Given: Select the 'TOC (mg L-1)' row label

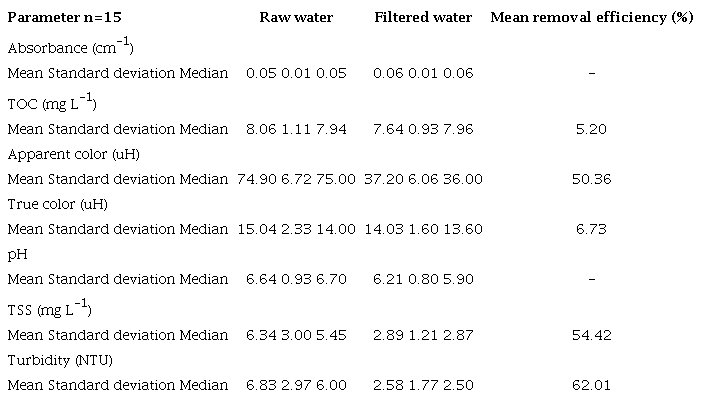Looking at the screenshot, I should coord(51,103).
